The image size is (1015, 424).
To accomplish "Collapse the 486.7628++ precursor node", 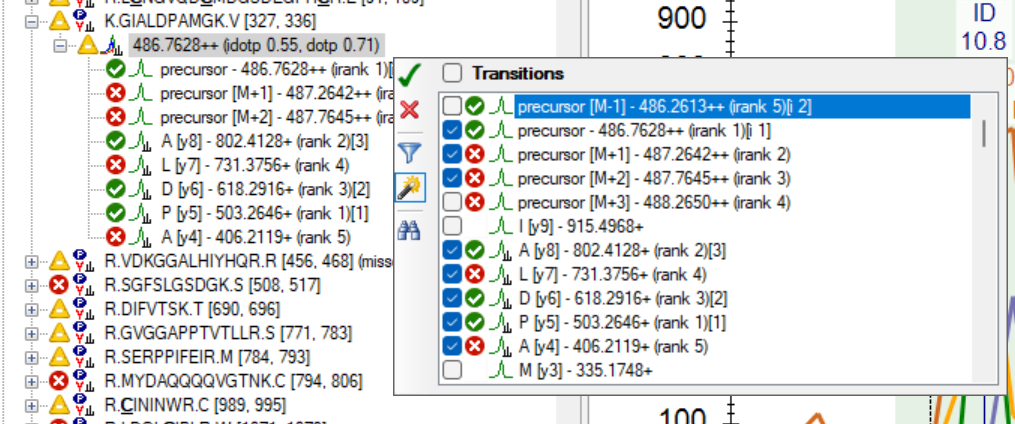I will [60, 45].
